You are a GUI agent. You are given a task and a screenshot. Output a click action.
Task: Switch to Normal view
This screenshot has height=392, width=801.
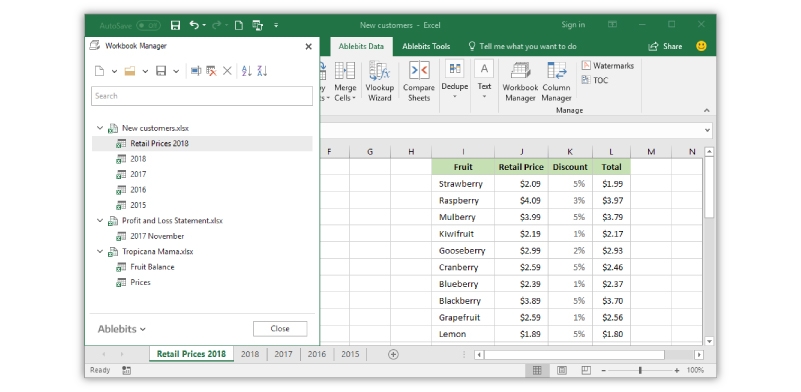(537, 371)
